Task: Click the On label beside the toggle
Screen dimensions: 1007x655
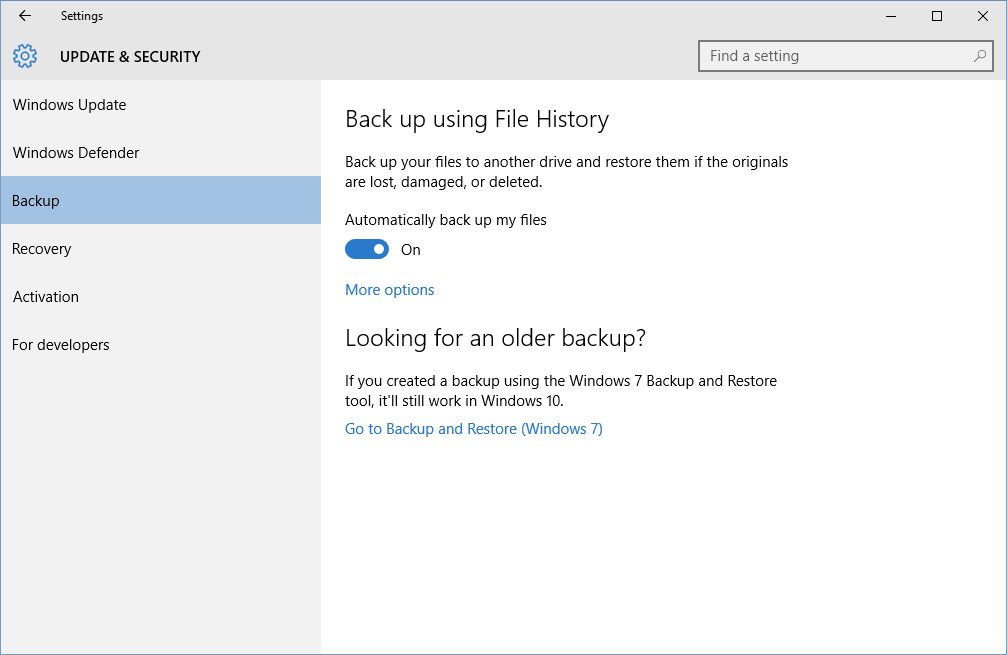Action: click(411, 250)
